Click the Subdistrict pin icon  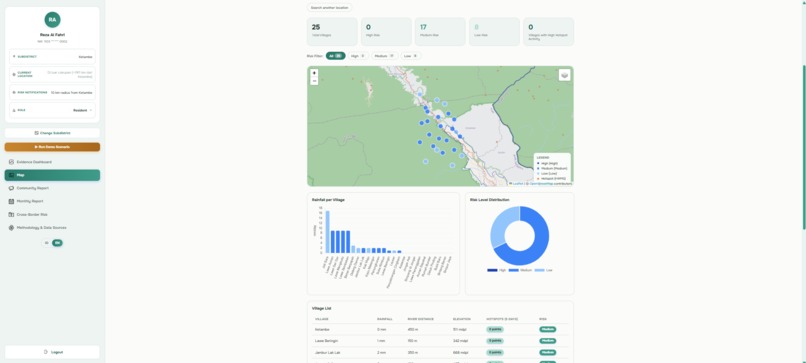pos(14,57)
